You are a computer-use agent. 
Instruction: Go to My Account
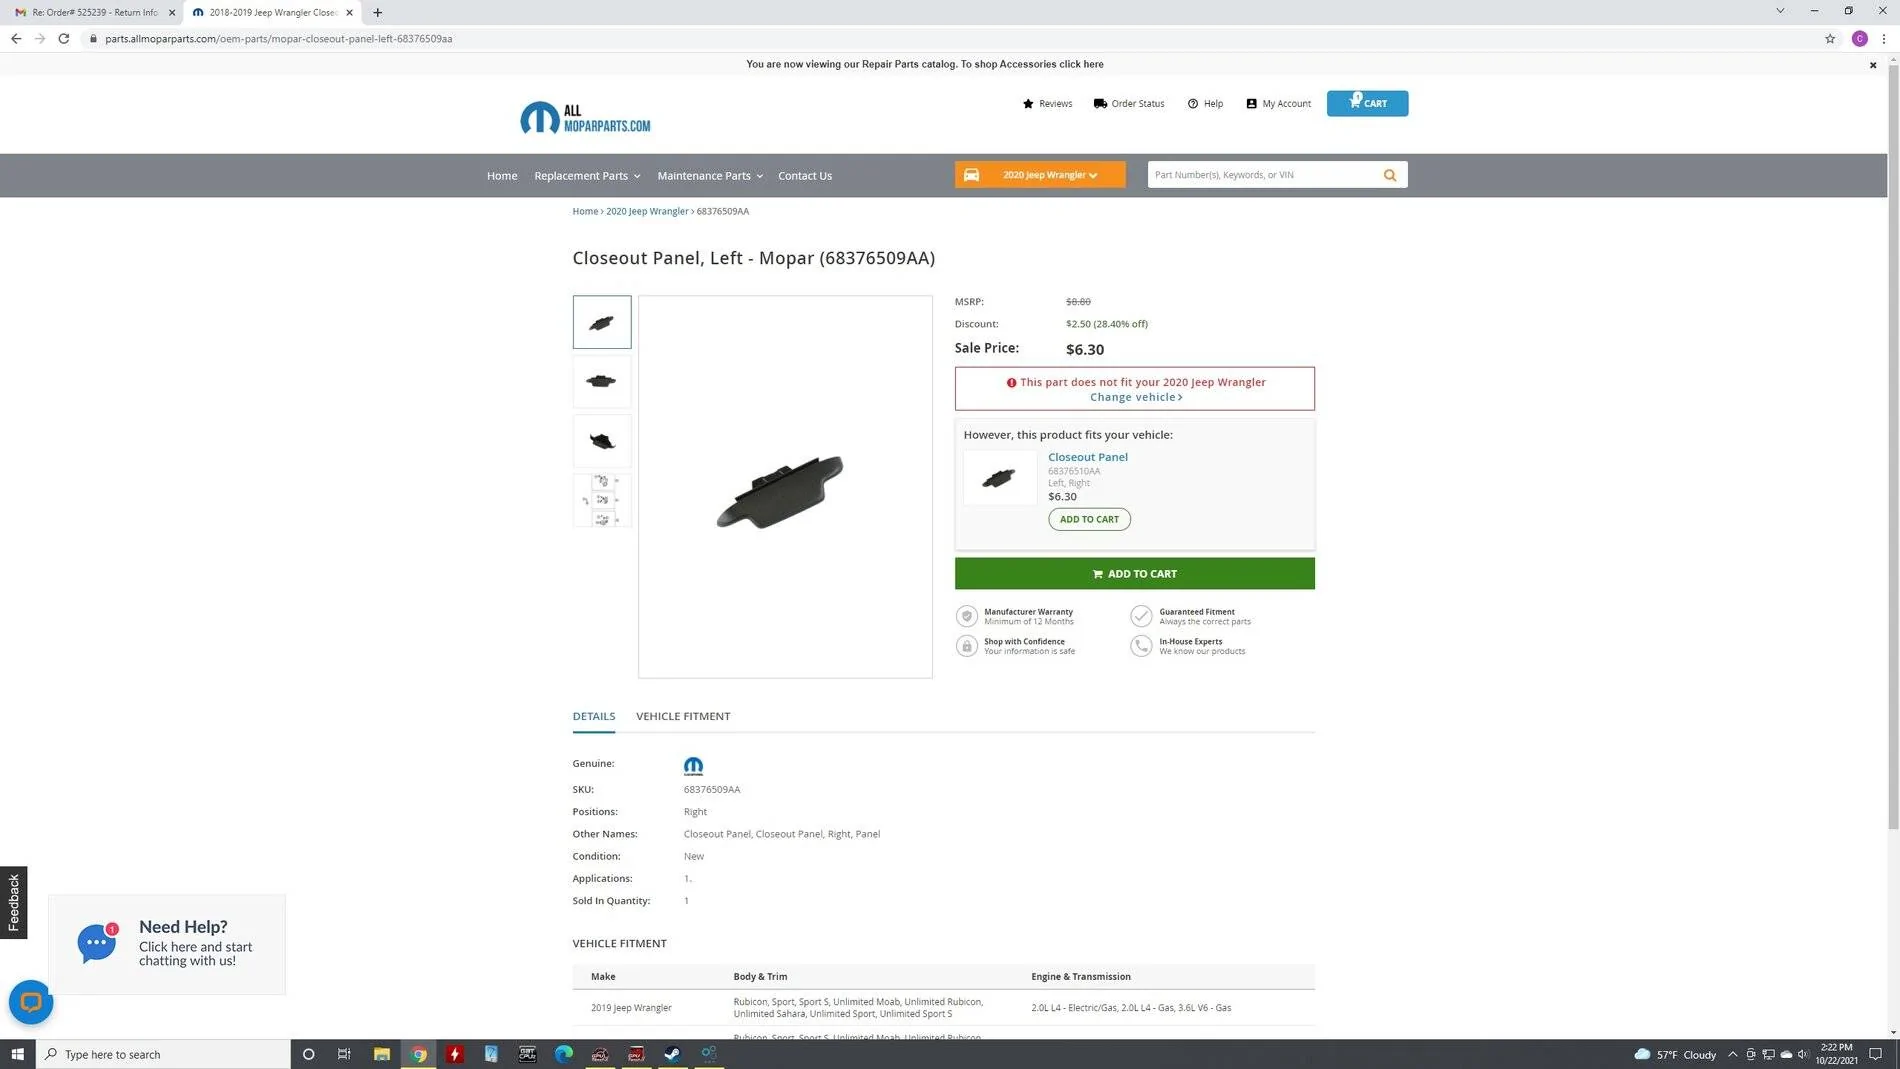1278,103
